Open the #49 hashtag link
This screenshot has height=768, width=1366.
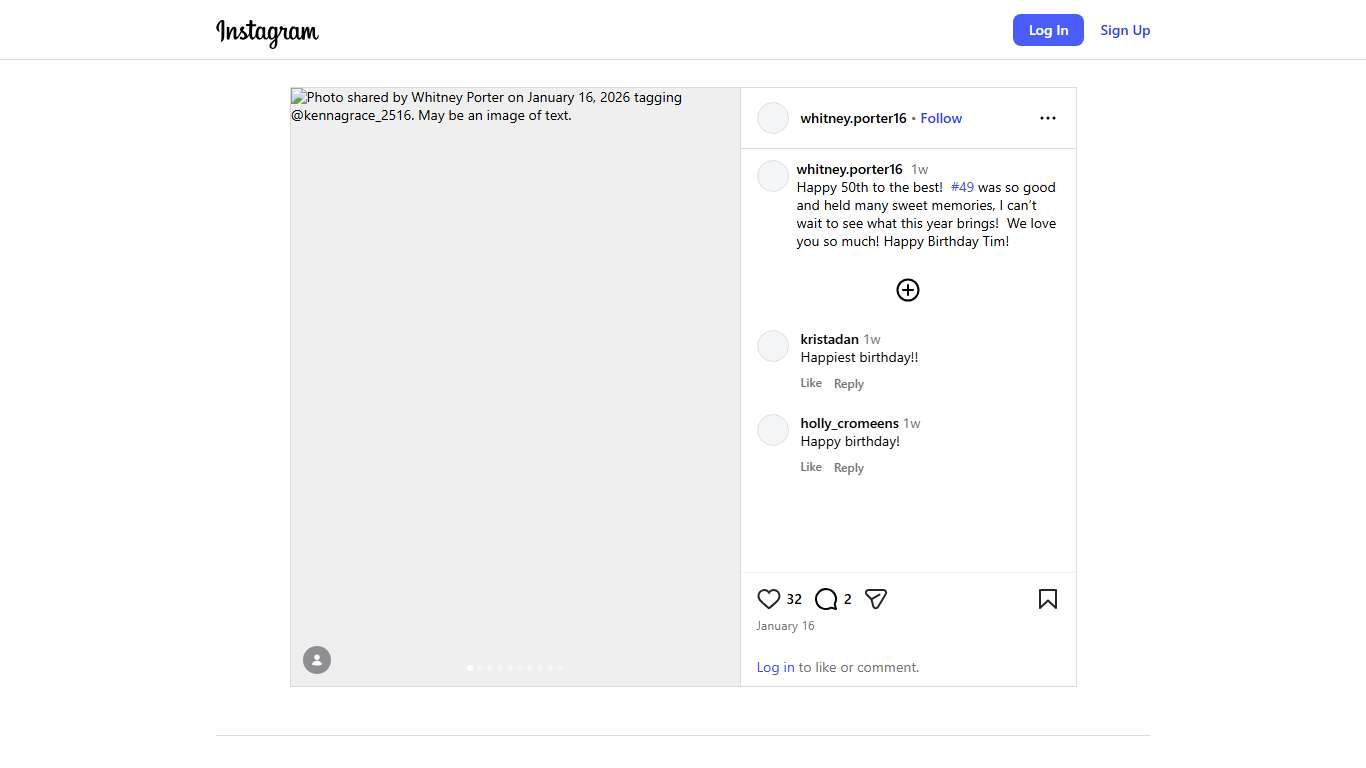click(x=962, y=187)
